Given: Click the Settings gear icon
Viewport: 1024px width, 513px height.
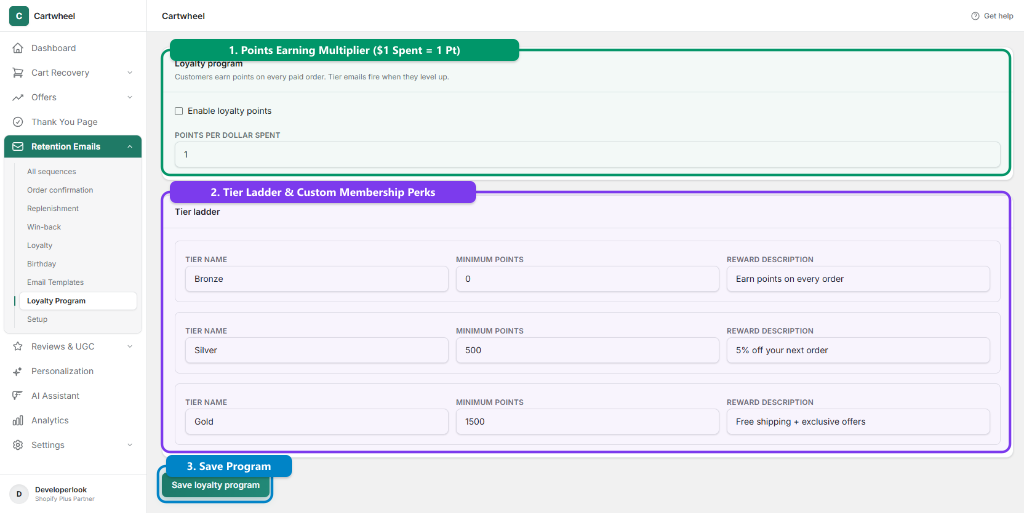Looking at the screenshot, I should 18,445.
